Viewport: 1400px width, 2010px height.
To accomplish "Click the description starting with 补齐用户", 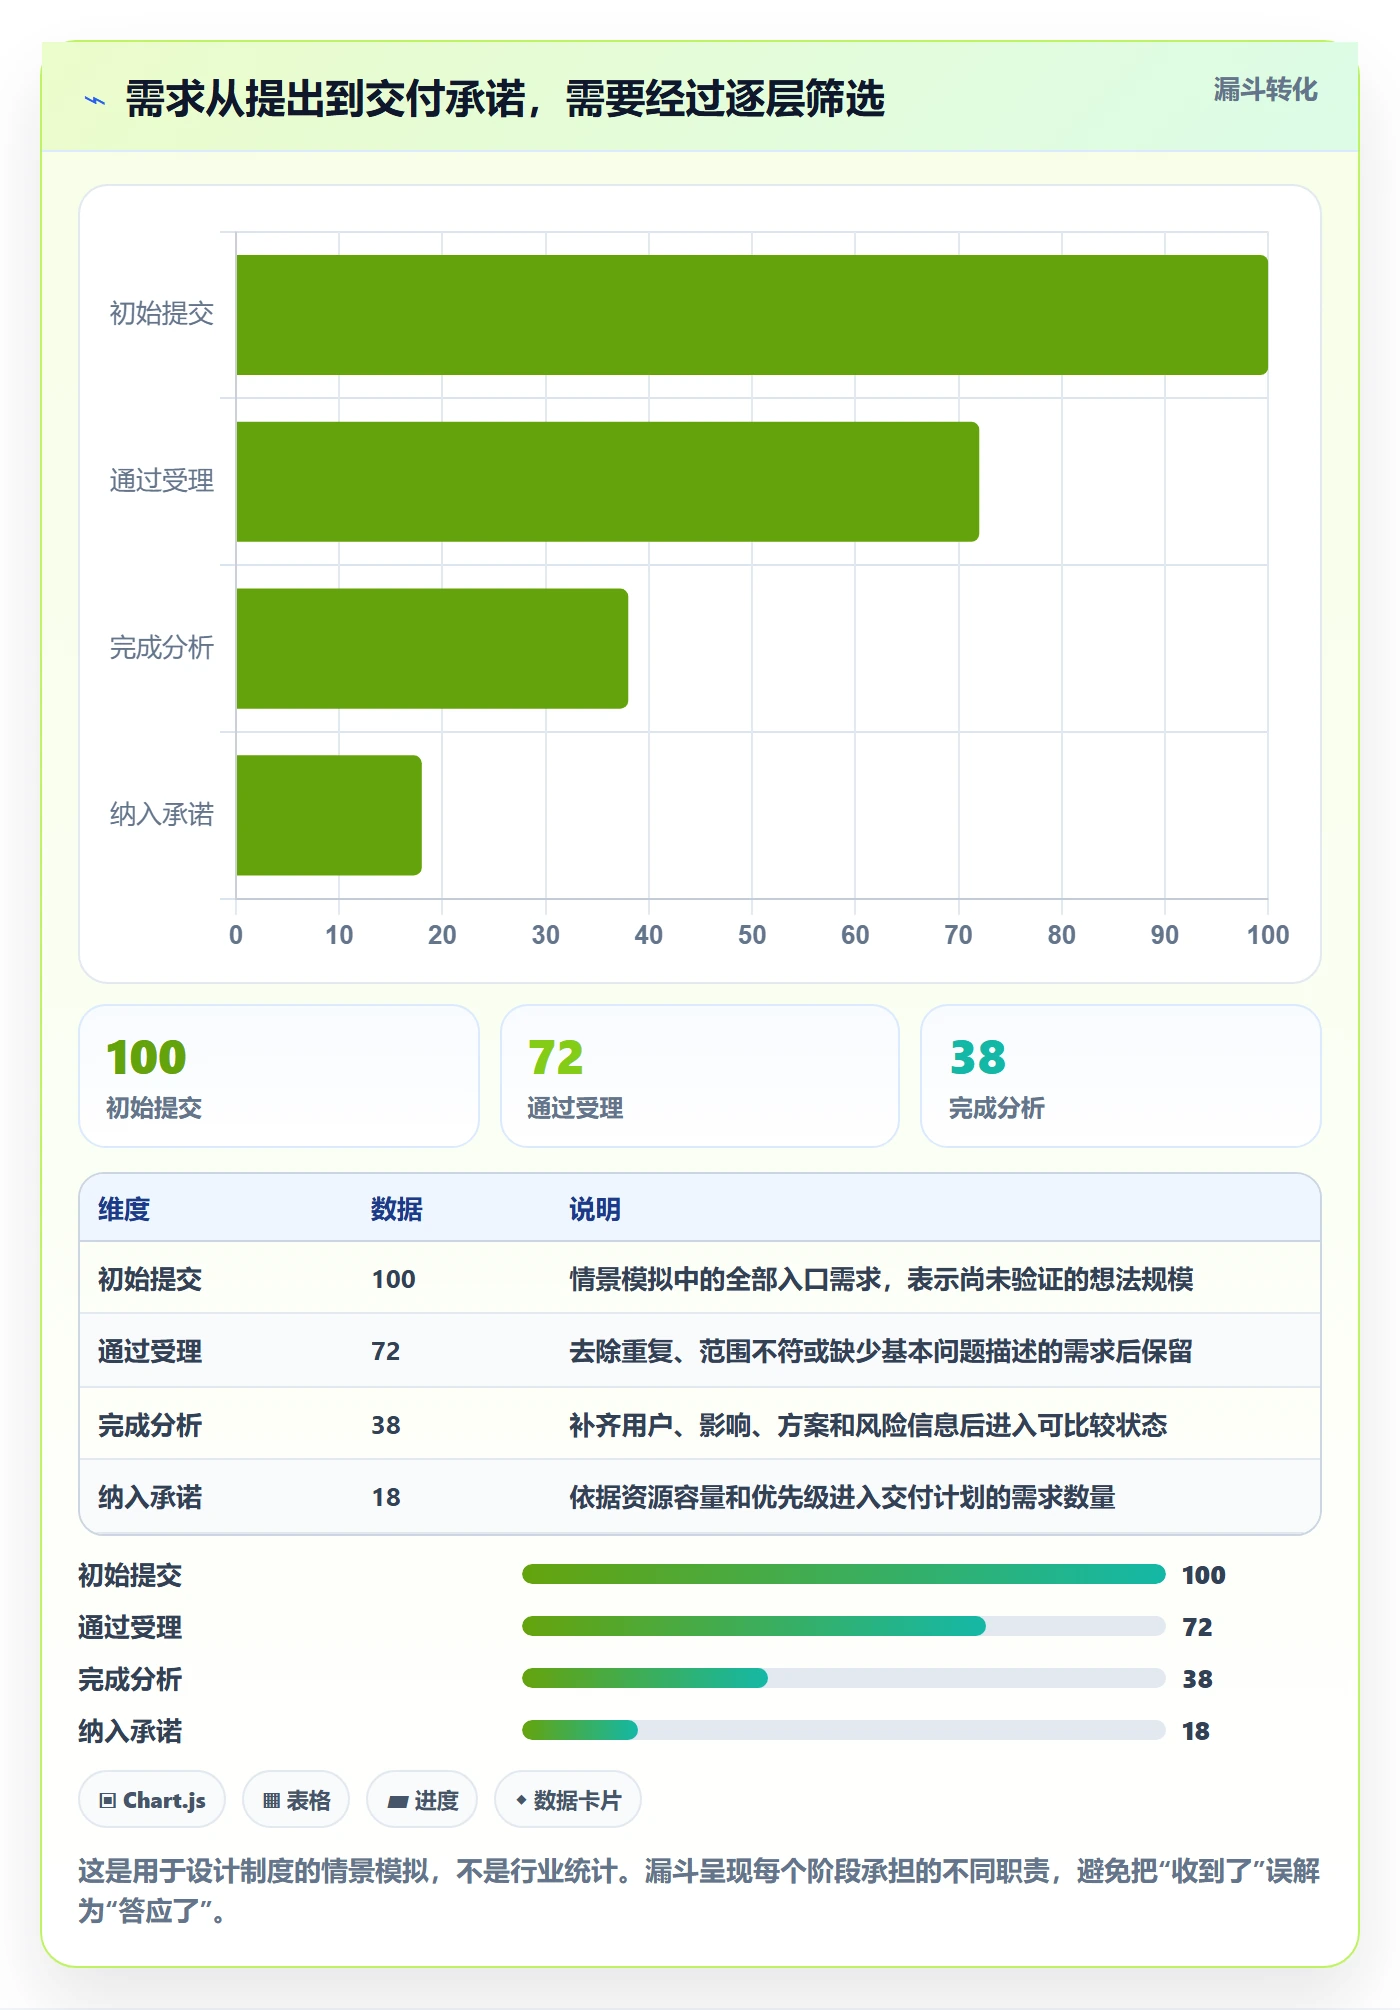I will 868,1425.
